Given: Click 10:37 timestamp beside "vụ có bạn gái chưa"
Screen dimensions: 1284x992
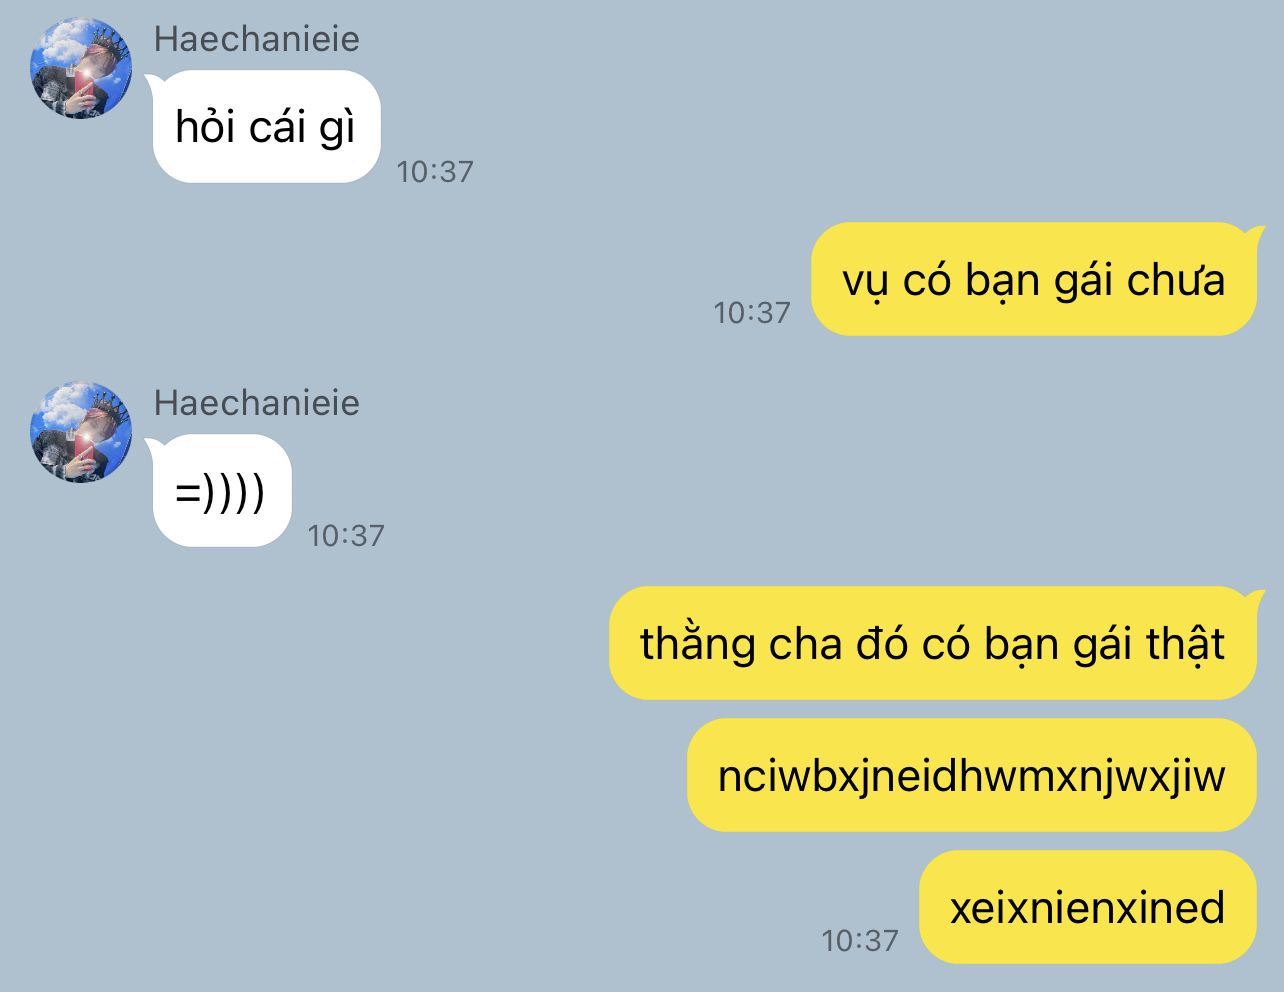Looking at the screenshot, I should 752,313.
